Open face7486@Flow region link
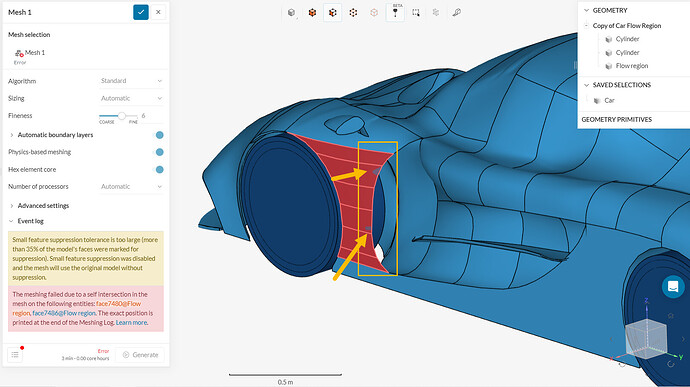 pos(64,313)
